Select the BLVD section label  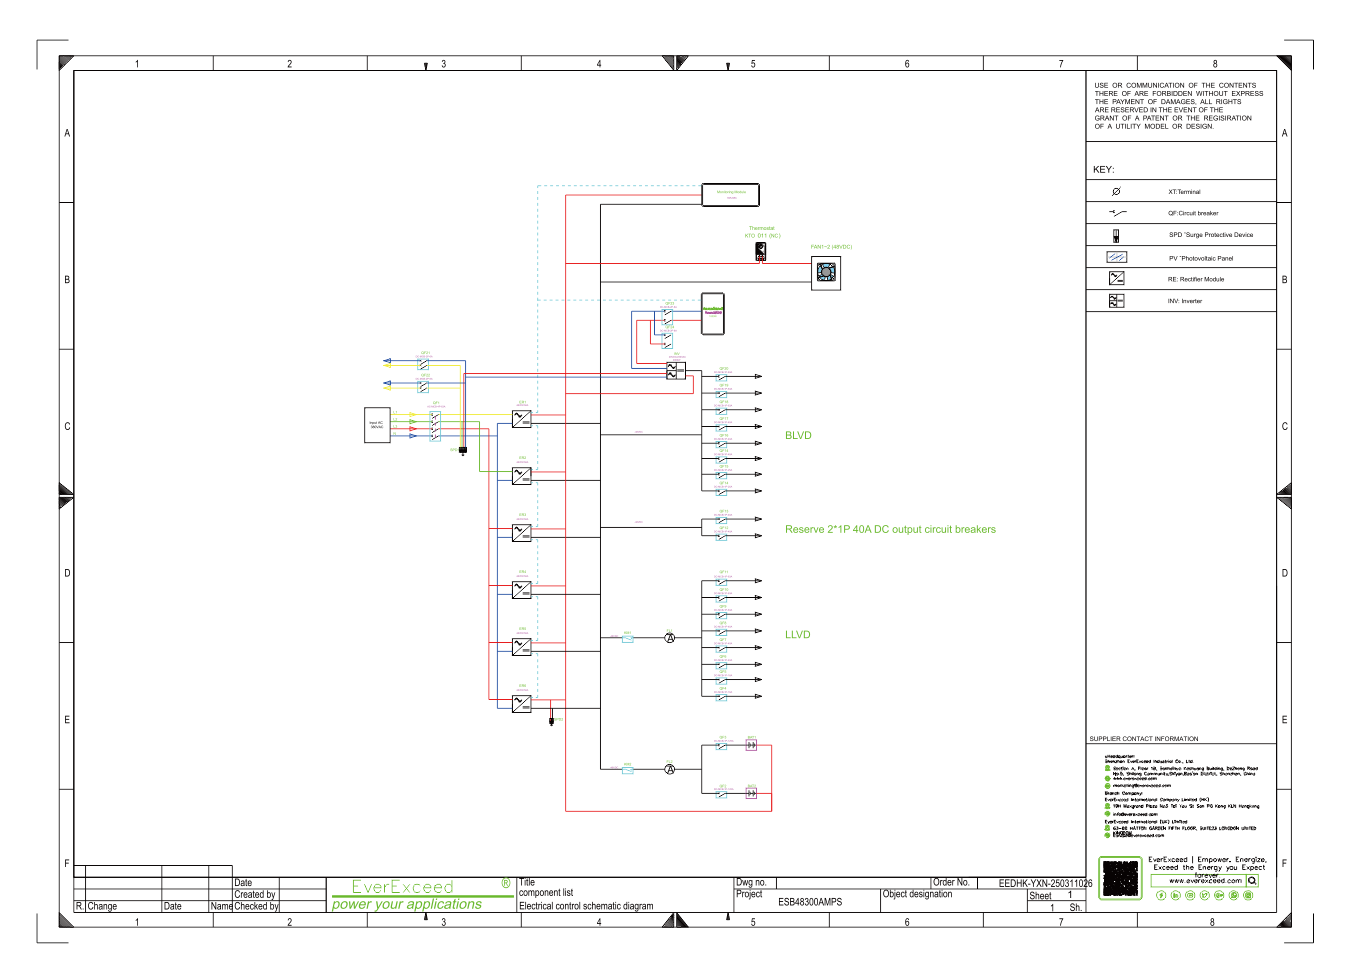pyautogui.click(x=798, y=436)
